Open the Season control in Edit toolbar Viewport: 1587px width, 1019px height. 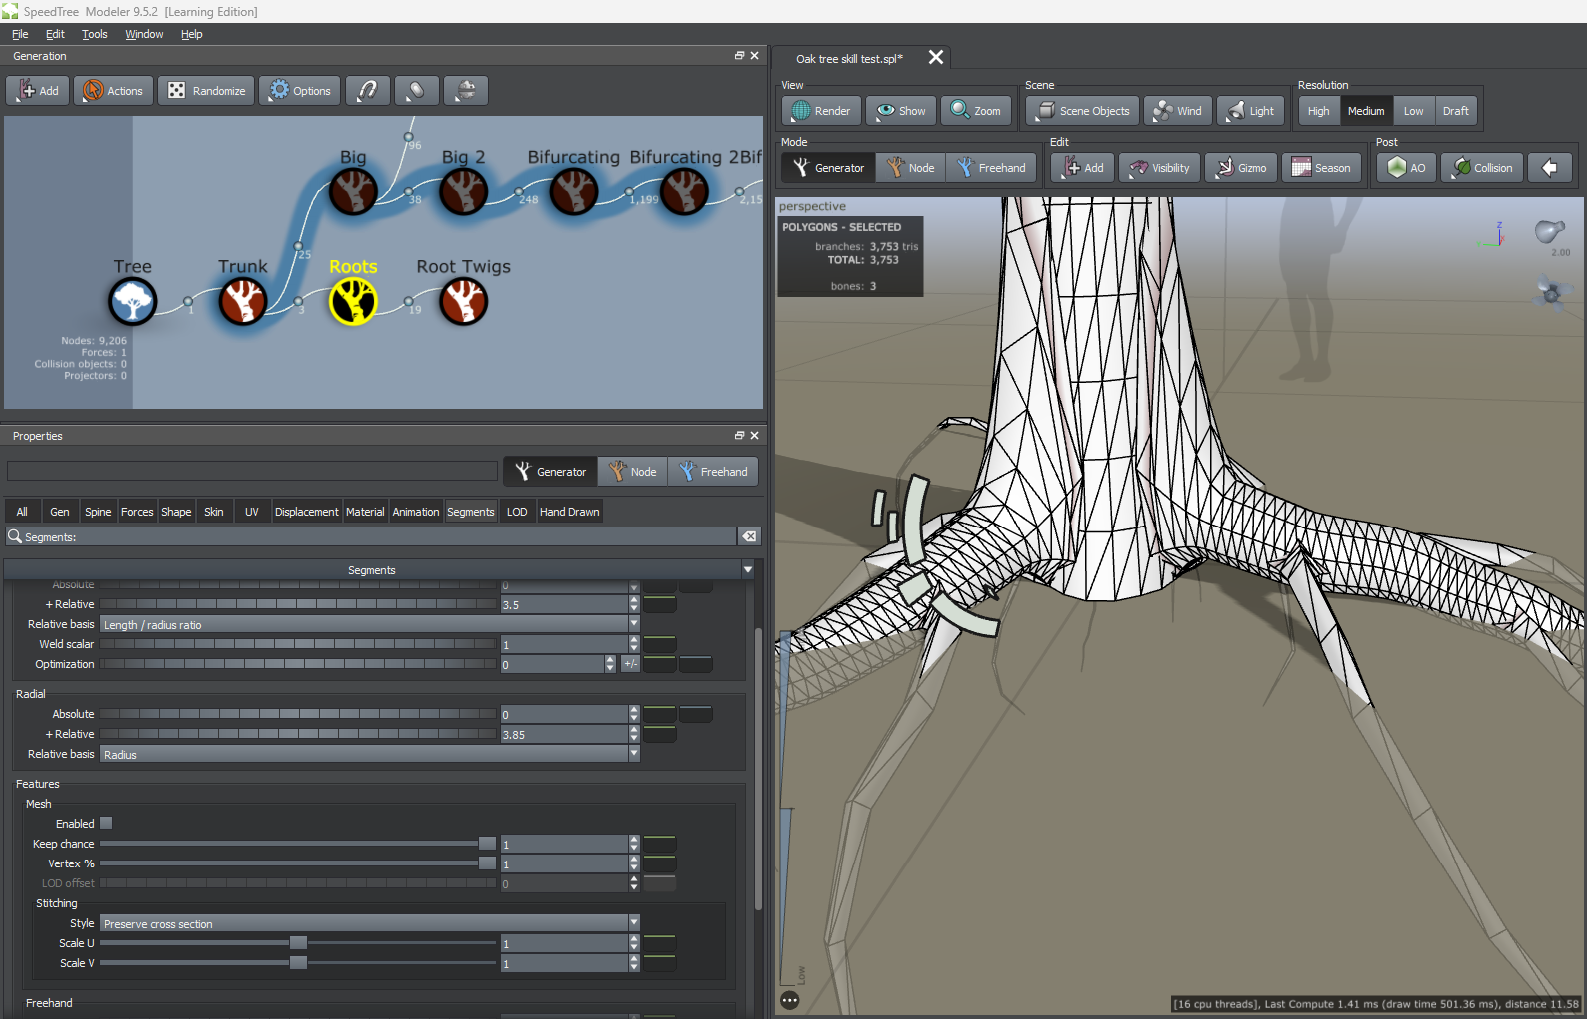tap(1321, 168)
